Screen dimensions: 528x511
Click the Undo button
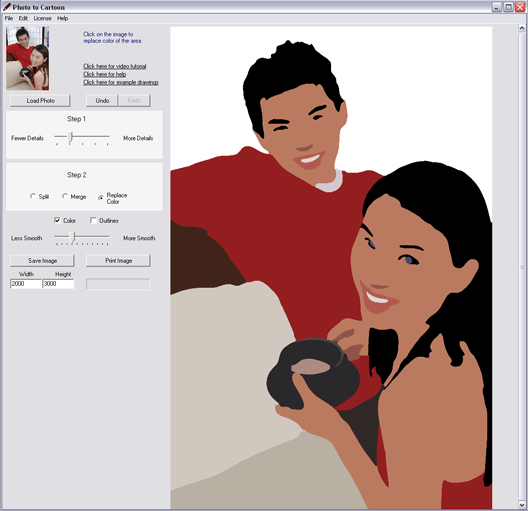[x=102, y=101]
